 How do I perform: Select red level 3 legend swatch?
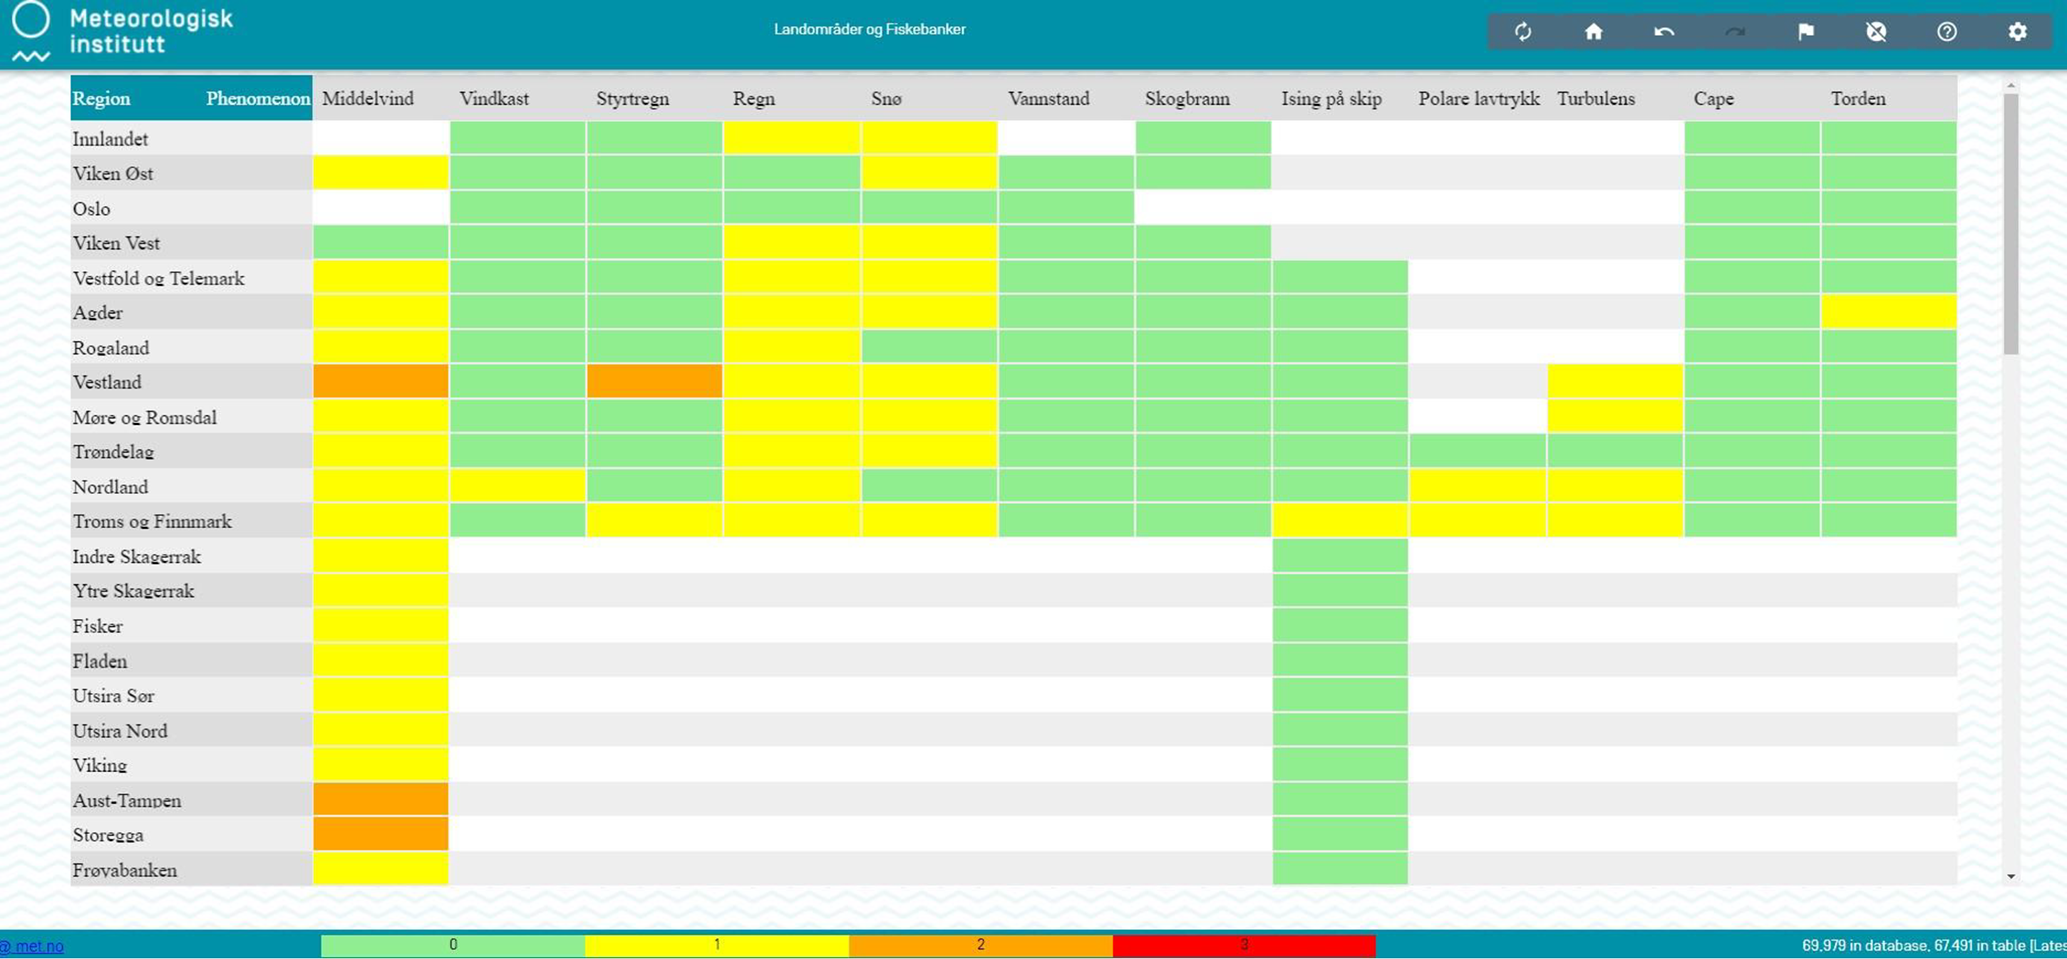[x=1244, y=945]
